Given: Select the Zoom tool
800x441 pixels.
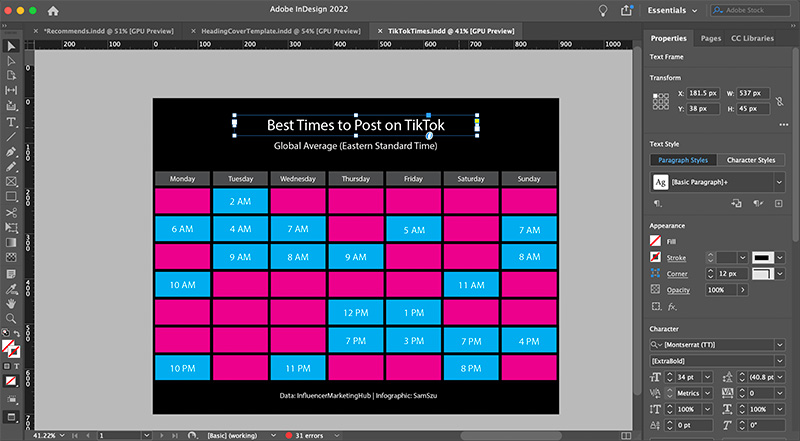Looking at the screenshot, I should (11, 318).
